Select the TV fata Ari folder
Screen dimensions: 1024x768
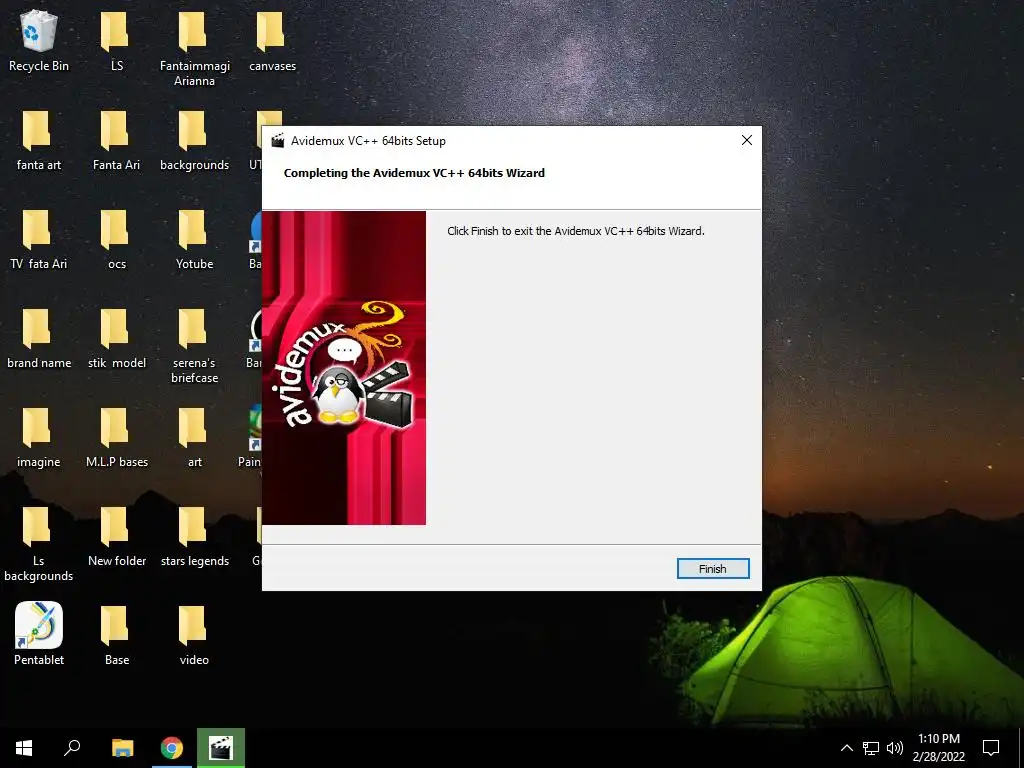coord(39,240)
